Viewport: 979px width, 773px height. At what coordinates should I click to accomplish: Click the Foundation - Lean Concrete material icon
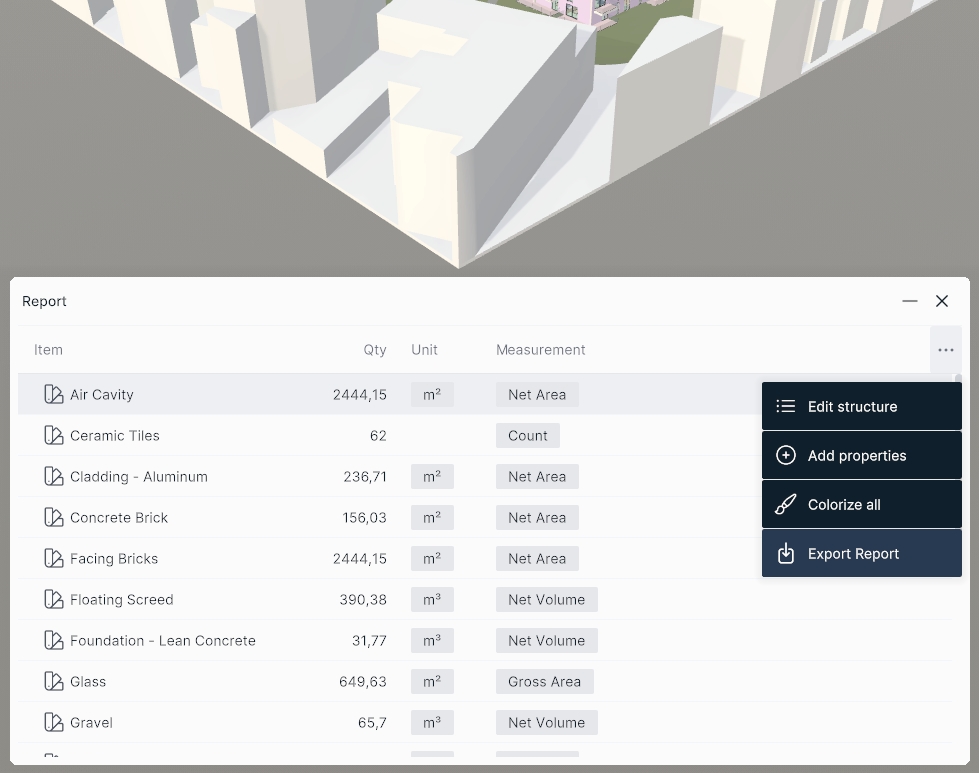tap(54, 641)
